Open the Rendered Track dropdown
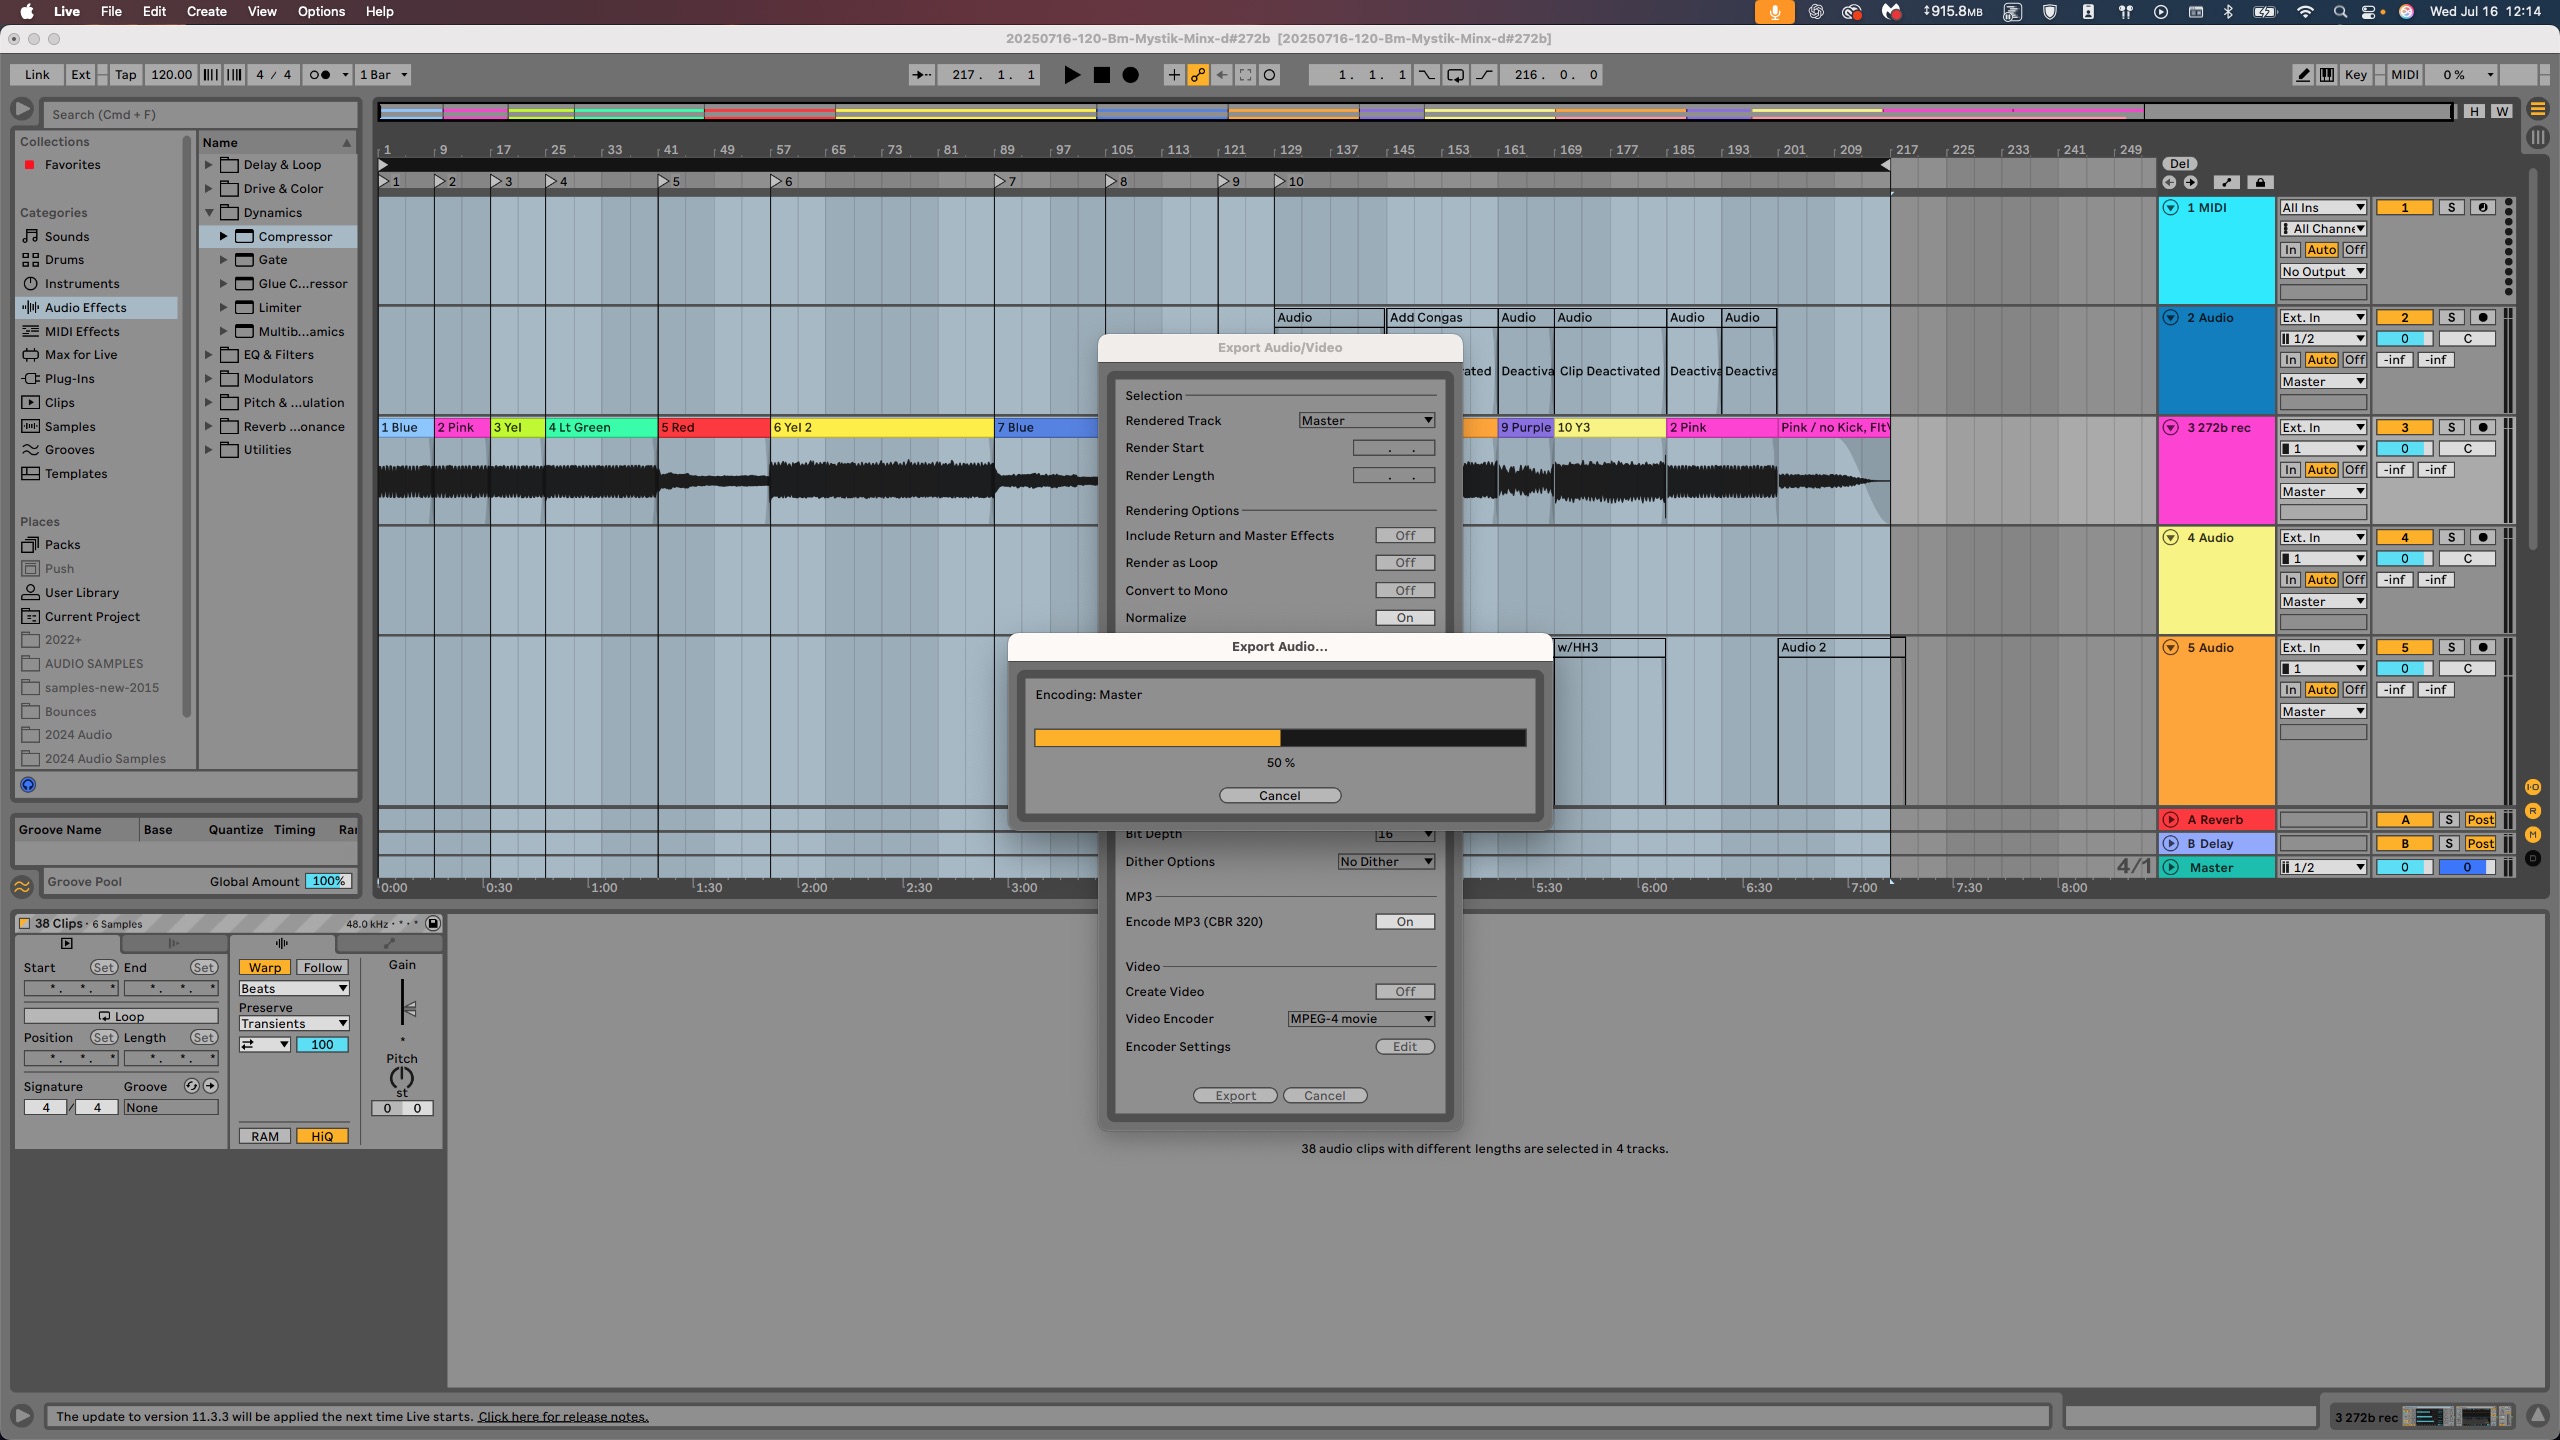Screen dimensions: 2560x1440 point(1366,420)
